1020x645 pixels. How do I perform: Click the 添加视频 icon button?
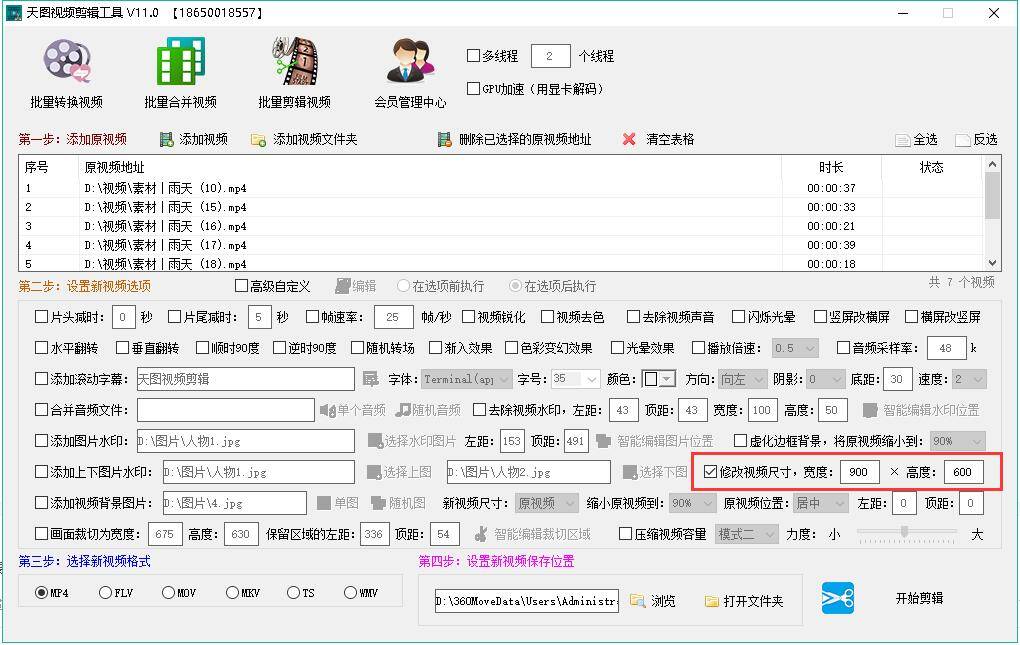point(167,139)
